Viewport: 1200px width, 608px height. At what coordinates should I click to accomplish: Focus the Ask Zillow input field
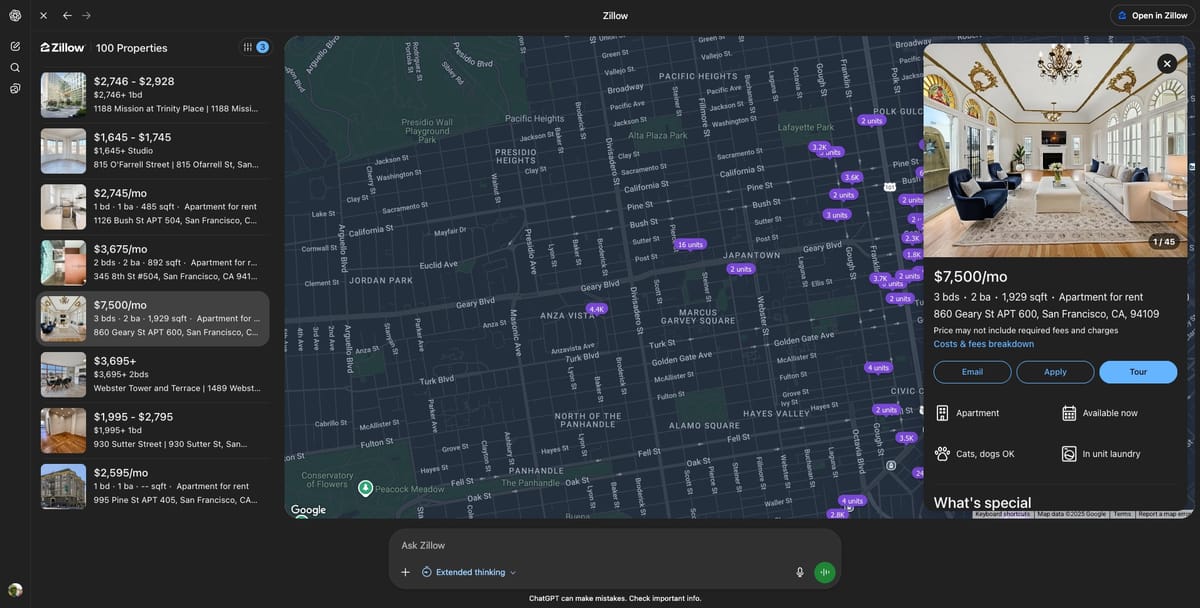pyautogui.click(x=614, y=545)
